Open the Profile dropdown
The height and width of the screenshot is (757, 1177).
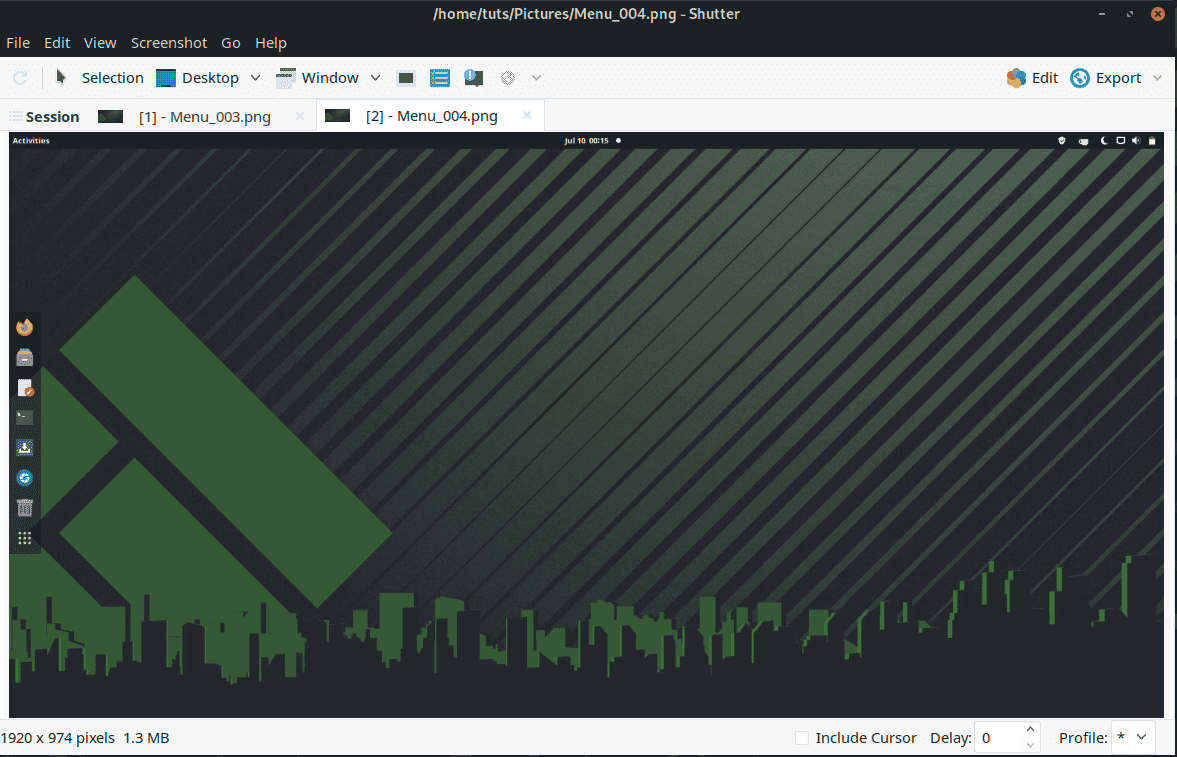click(x=1133, y=738)
